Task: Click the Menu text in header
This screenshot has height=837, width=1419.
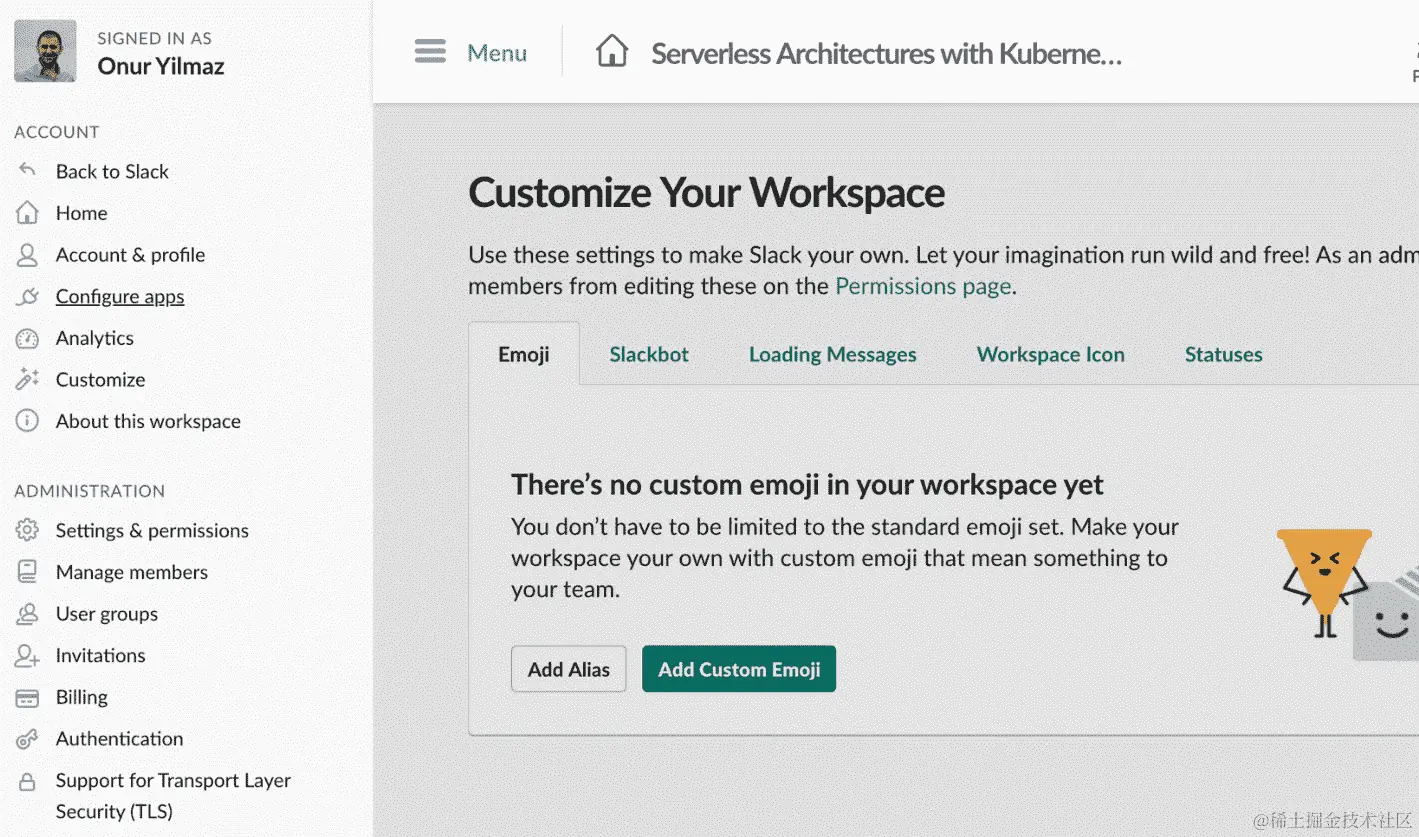Action: 497,52
